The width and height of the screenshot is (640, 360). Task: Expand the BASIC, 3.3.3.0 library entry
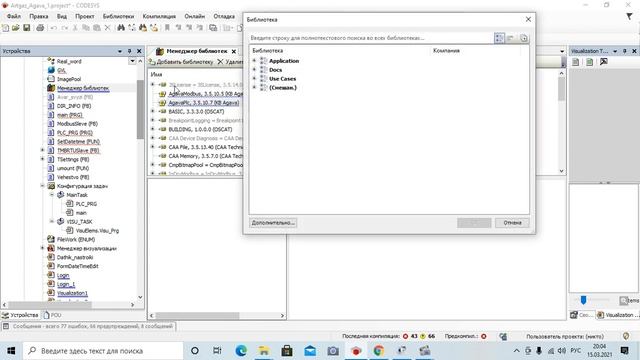[x=153, y=111]
